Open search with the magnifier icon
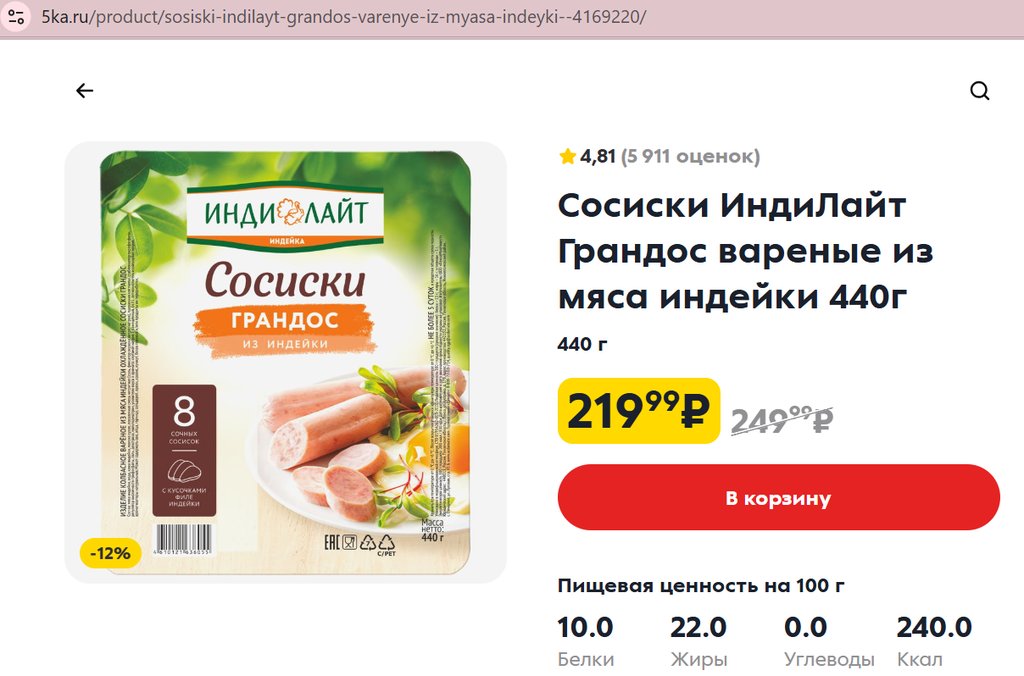This screenshot has width=1024, height=676. [980, 91]
